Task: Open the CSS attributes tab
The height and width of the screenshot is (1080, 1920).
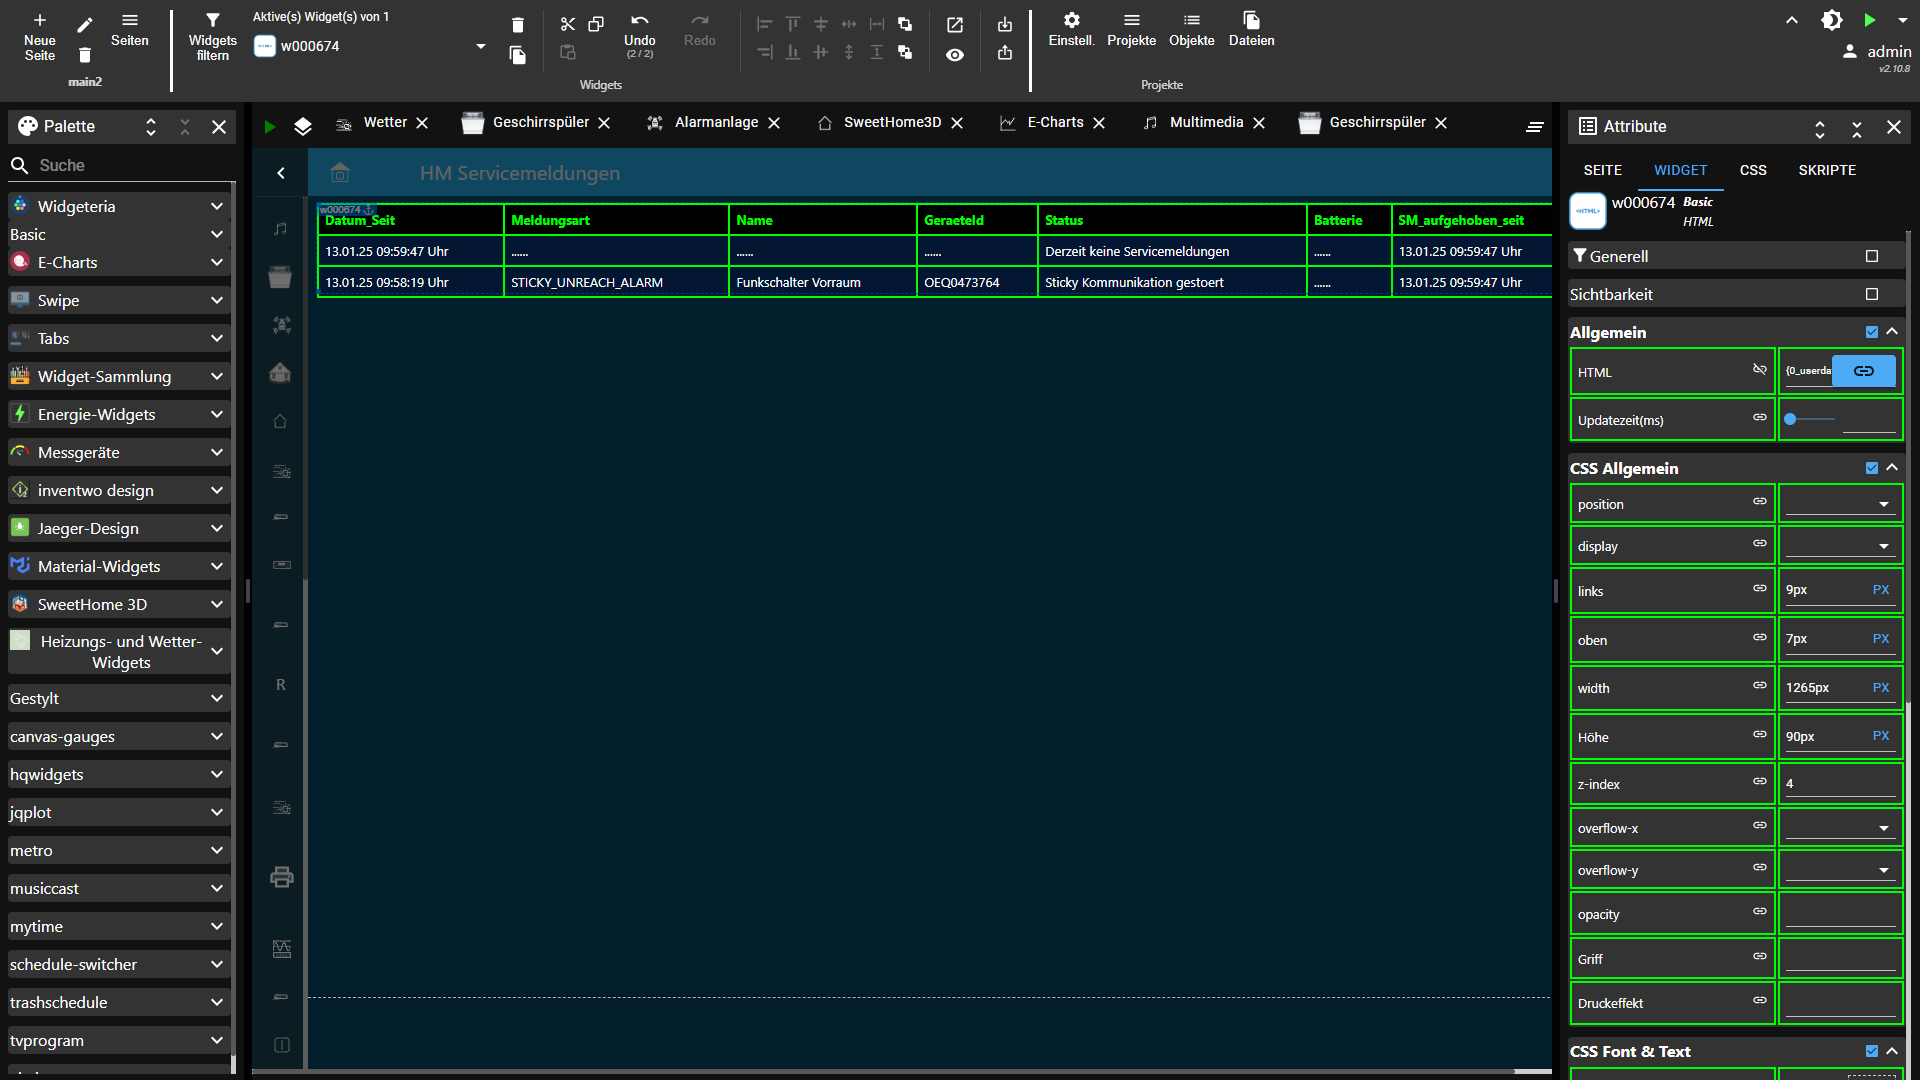Action: (x=1753, y=170)
